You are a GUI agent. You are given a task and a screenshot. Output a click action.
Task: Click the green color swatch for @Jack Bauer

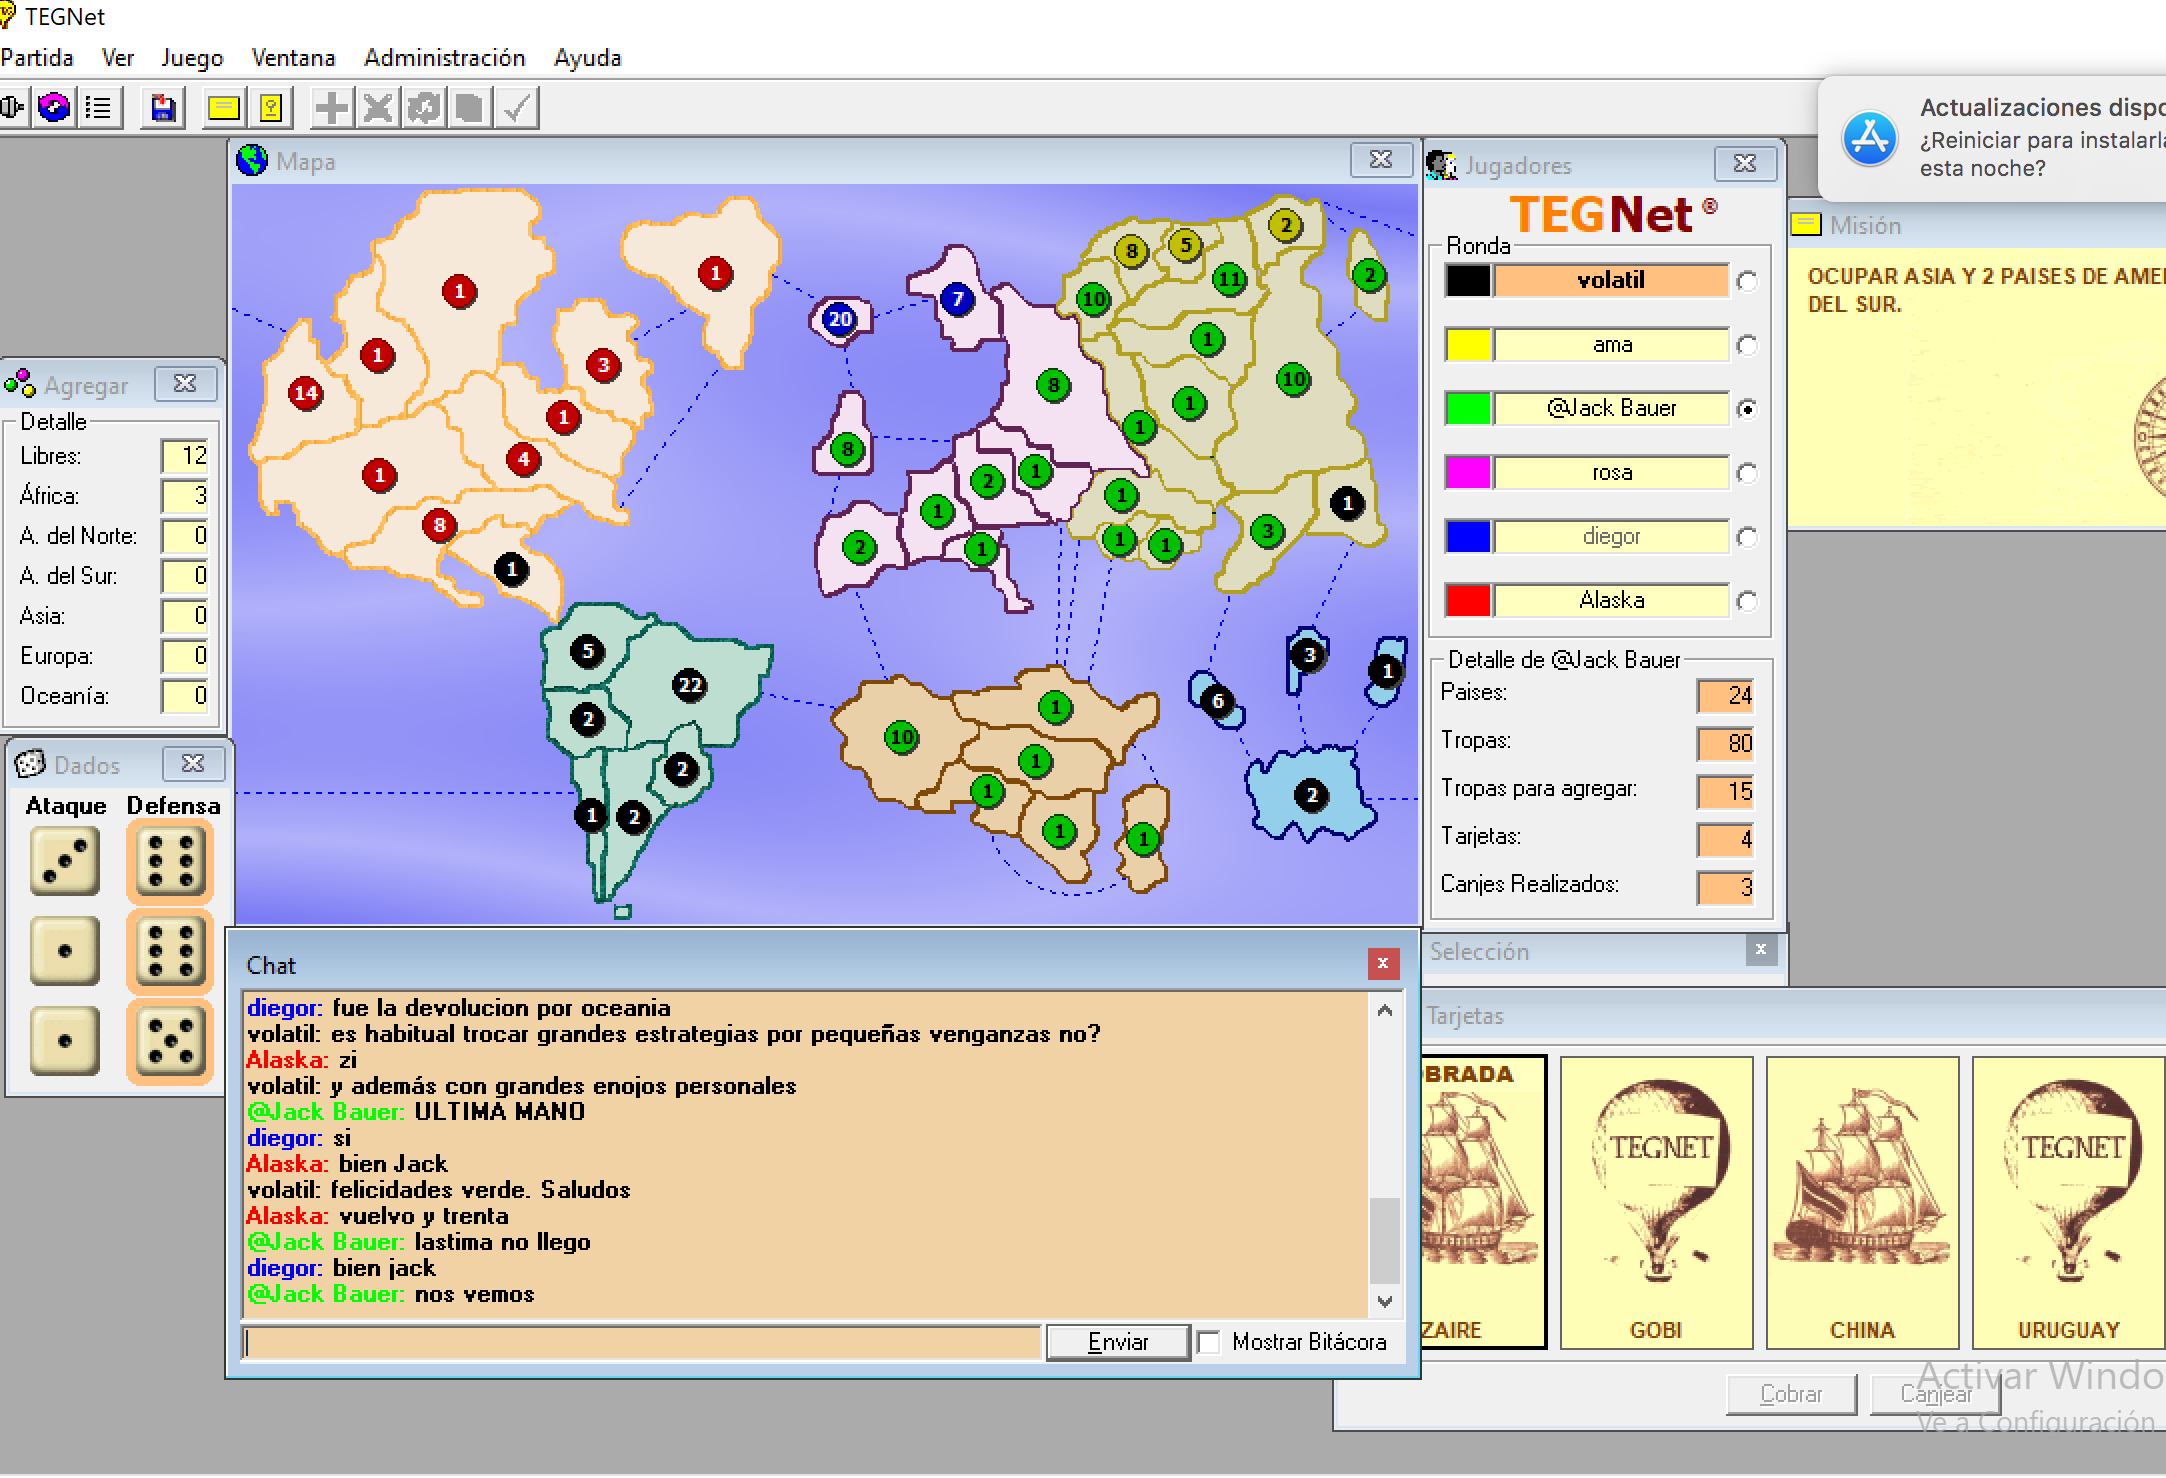point(1468,408)
